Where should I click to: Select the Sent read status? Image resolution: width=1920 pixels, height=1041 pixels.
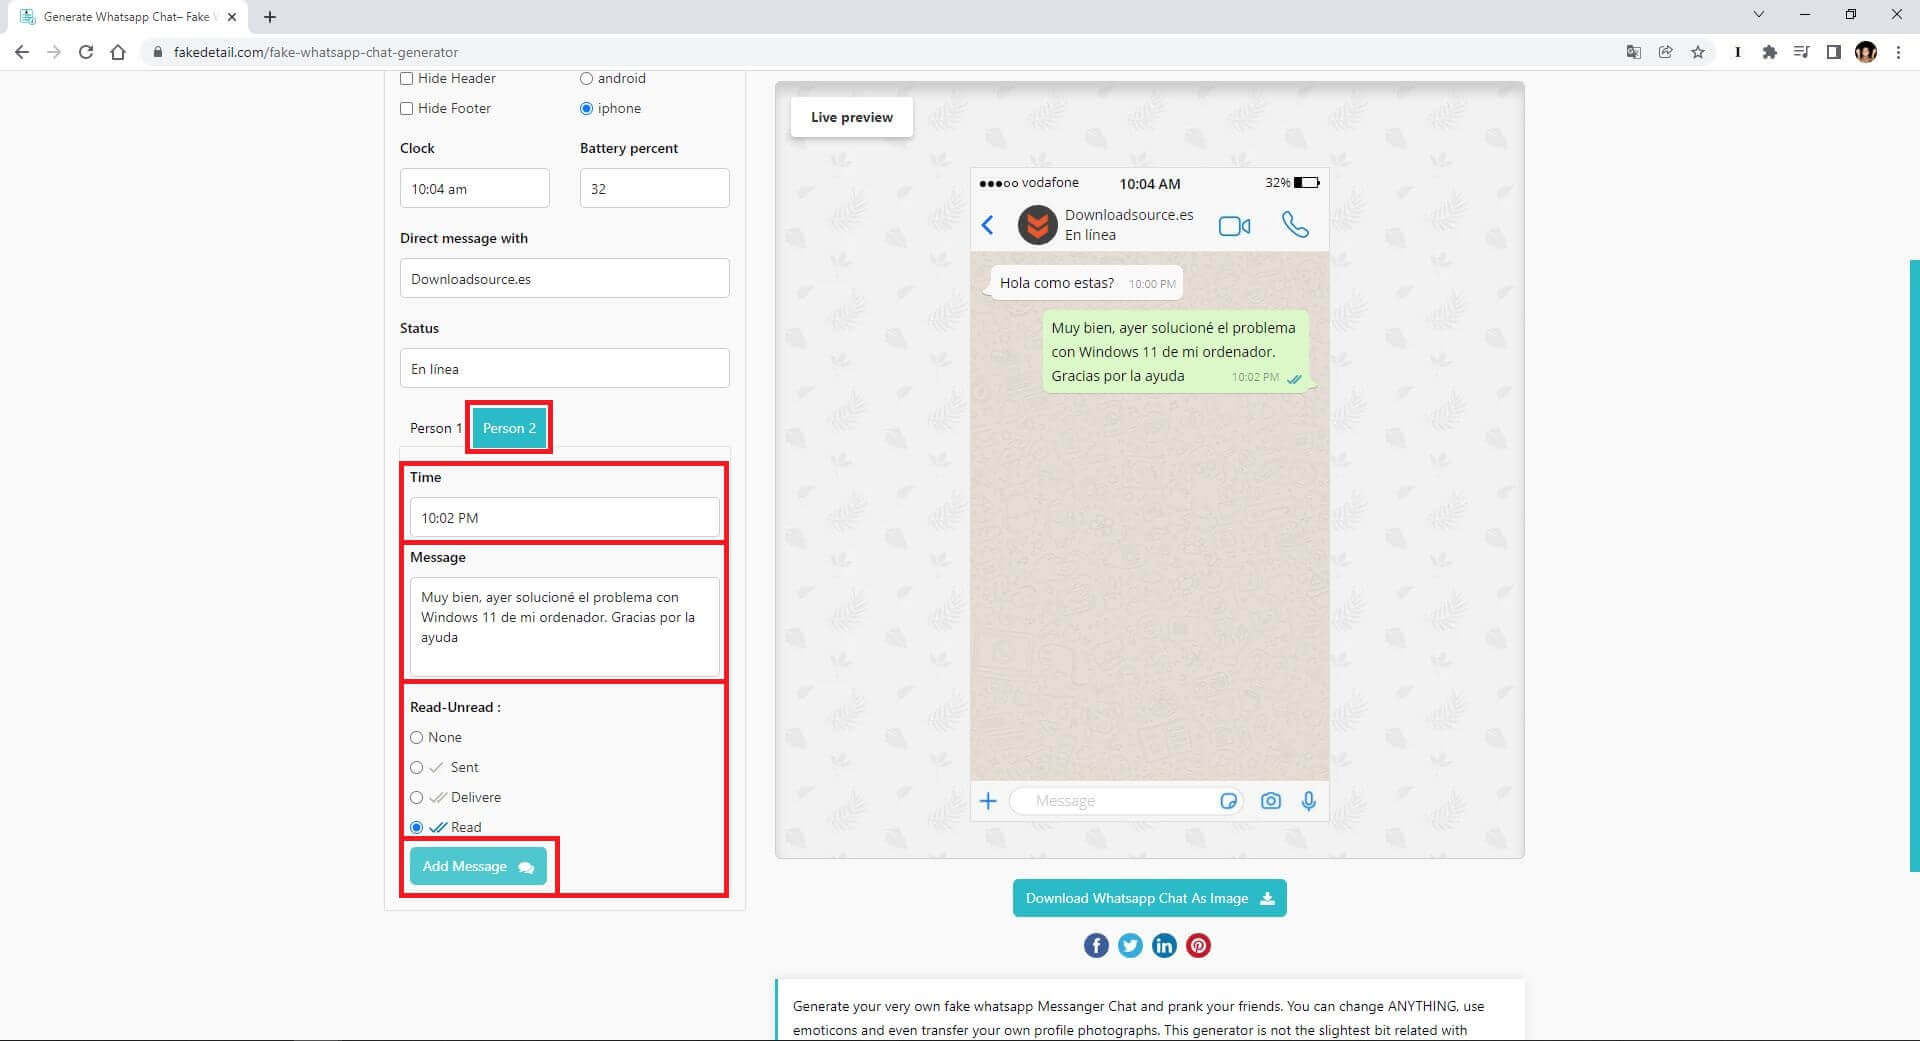[417, 767]
